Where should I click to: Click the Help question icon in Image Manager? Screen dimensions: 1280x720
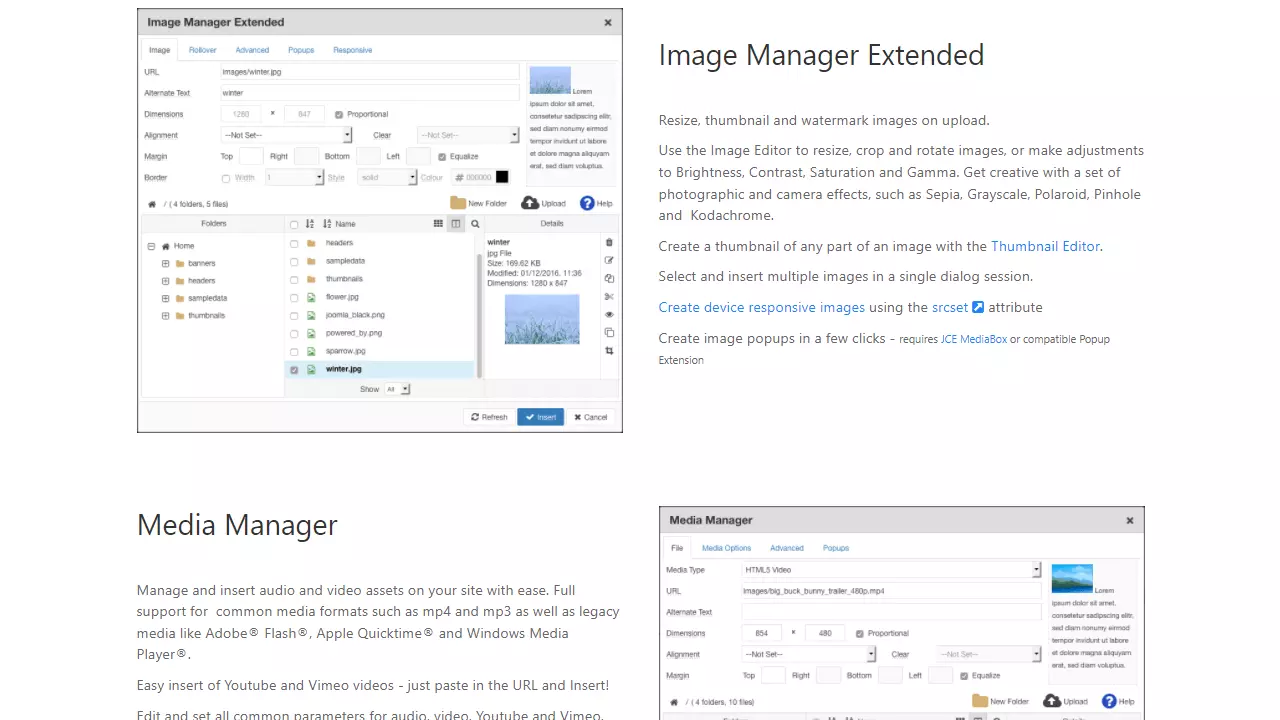click(x=587, y=203)
